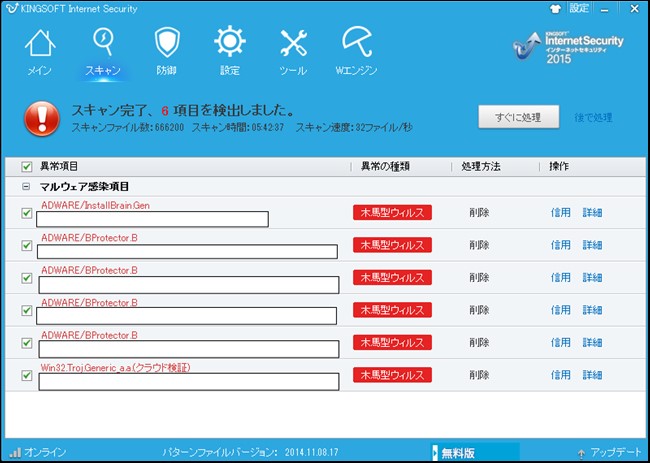Image resolution: width=650 pixels, height=463 pixels.
Task: Click the パターンファイルバージョン 2014.11.08.17 text
Action: tap(250, 452)
